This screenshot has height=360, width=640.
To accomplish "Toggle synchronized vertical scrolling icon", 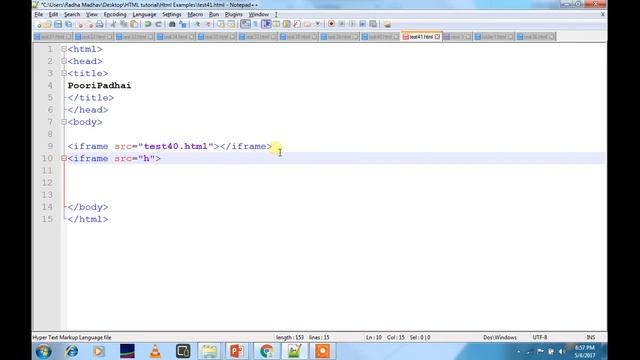I will click(x=220, y=24).
